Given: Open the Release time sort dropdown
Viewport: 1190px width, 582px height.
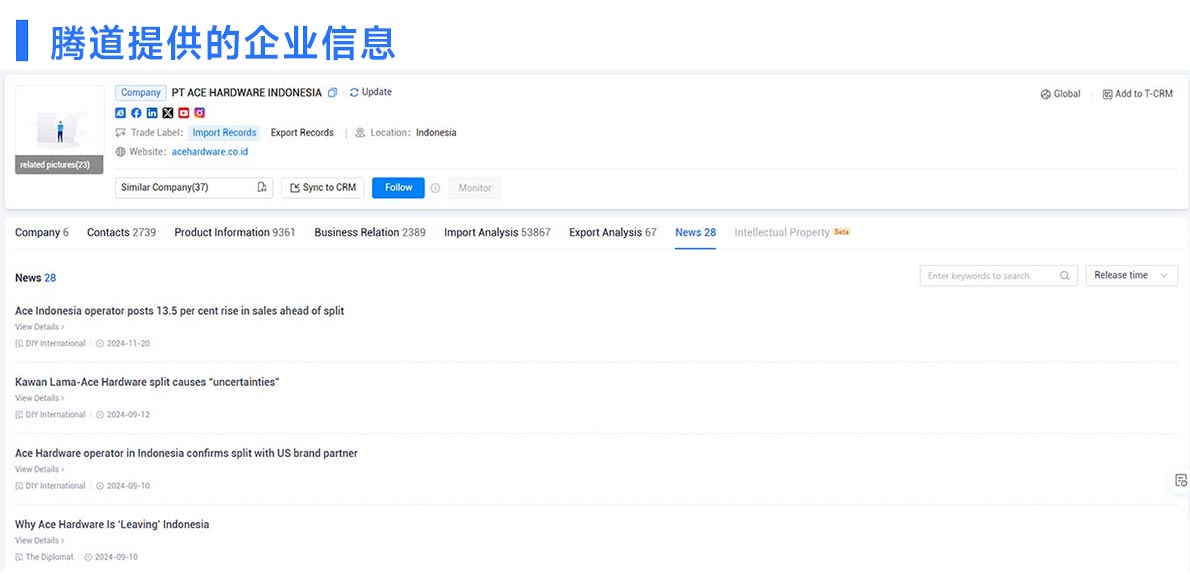Looking at the screenshot, I should pyautogui.click(x=1132, y=275).
